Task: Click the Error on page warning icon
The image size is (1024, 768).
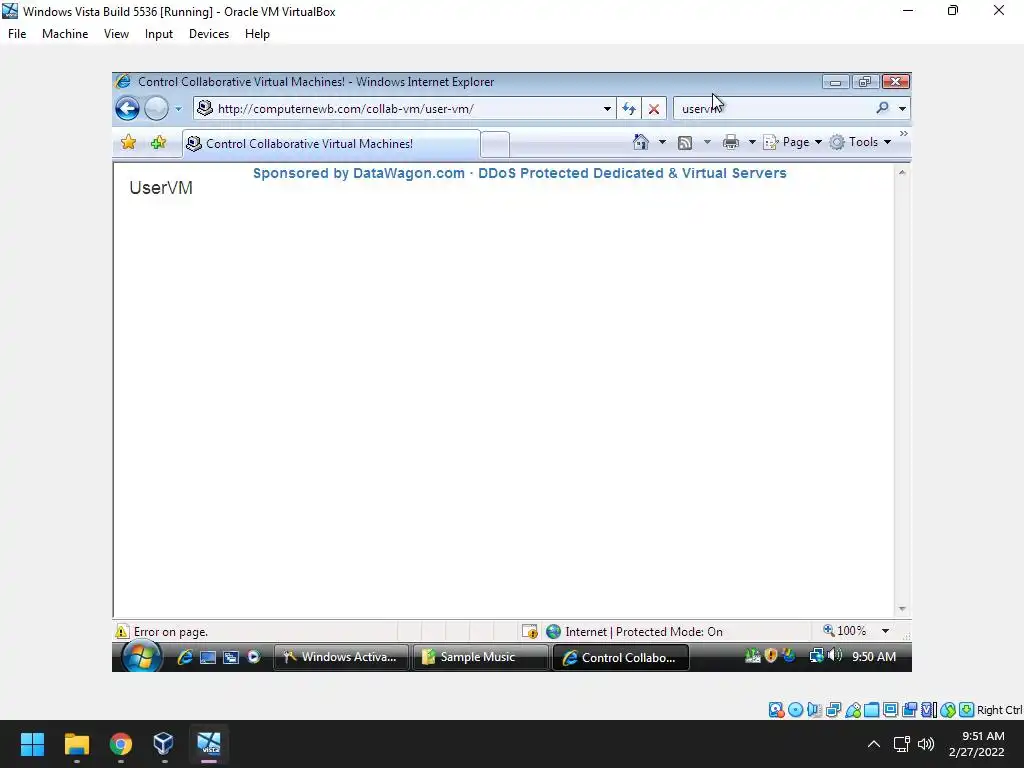Action: pos(122,632)
